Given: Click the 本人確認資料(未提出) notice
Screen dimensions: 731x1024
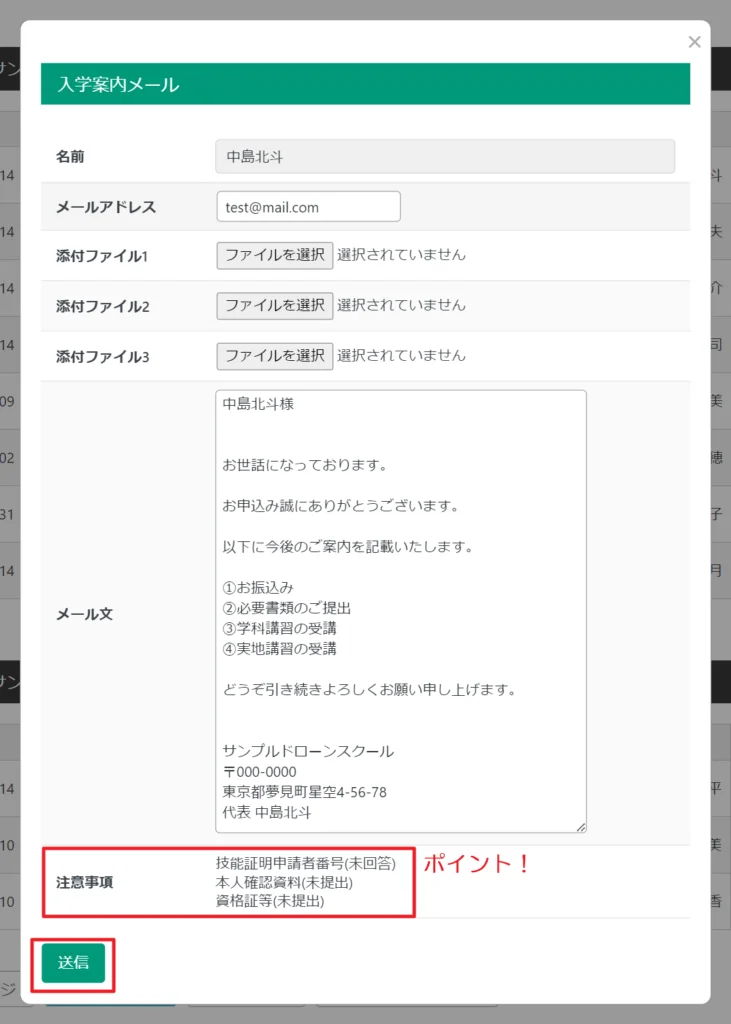Looking at the screenshot, I should click(284, 882).
